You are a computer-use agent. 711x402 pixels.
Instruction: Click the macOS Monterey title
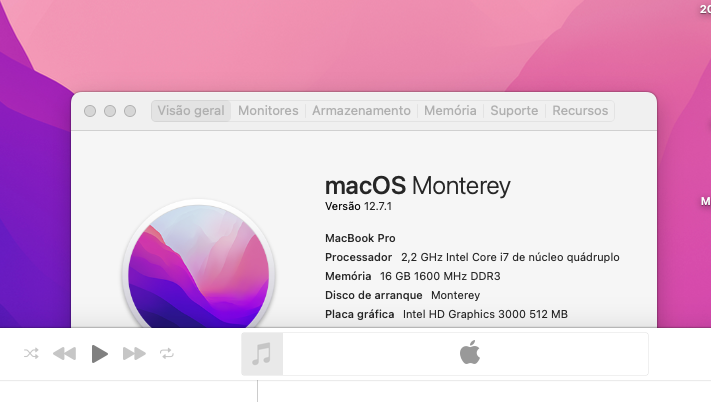click(418, 186)
